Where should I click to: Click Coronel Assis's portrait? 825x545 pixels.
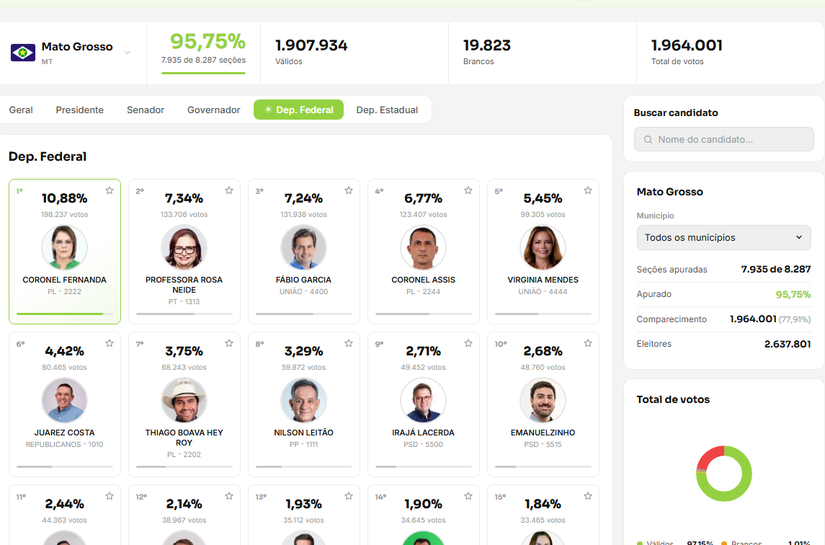coord(423,247)
